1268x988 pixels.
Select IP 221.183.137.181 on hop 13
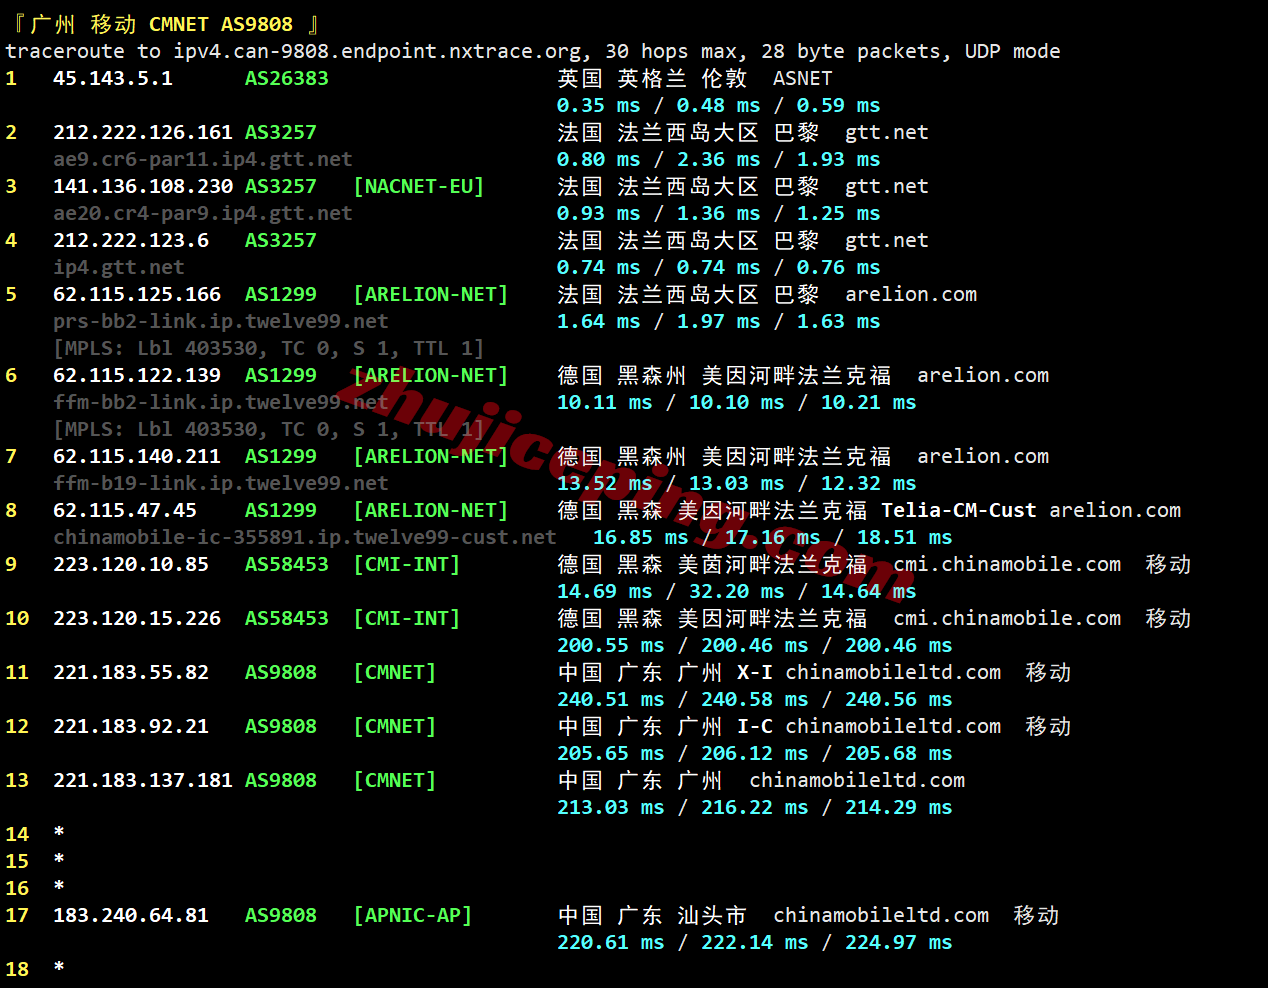pyautogui.click(x=143, y=780)
